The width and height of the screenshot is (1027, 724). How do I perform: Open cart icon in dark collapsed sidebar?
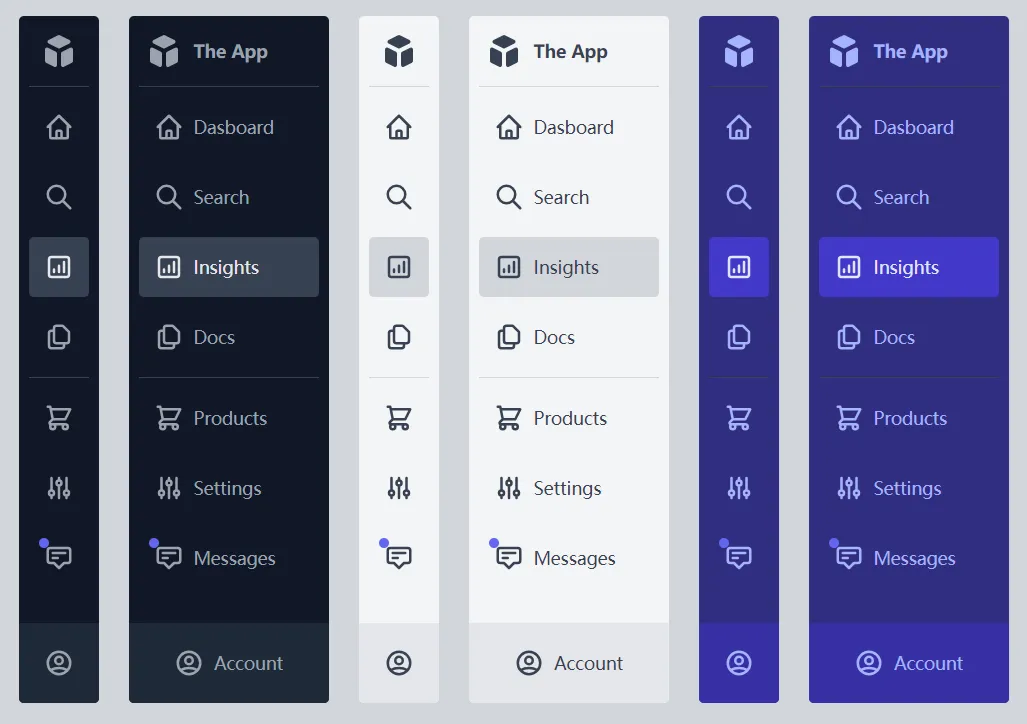click(59, 418)
